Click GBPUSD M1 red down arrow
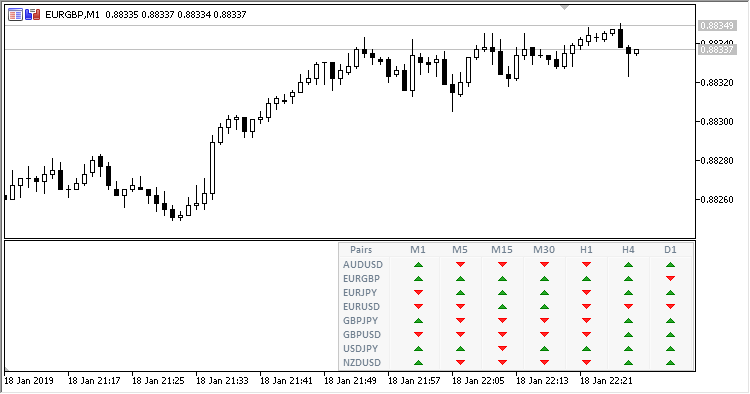 pos(419,334)
